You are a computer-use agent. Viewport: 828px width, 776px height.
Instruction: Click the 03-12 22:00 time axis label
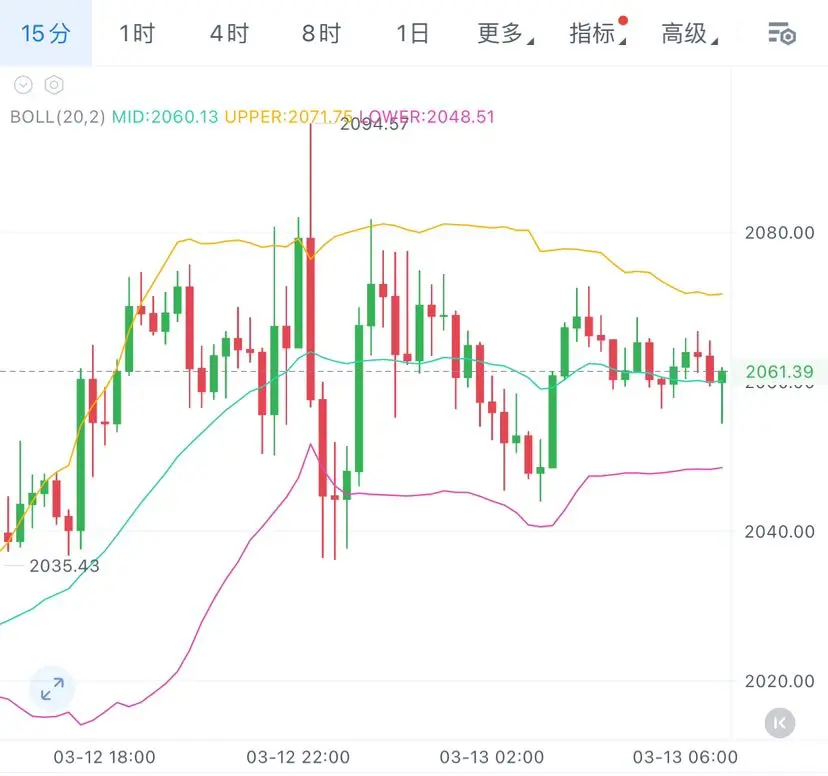(x=298, y=757)
